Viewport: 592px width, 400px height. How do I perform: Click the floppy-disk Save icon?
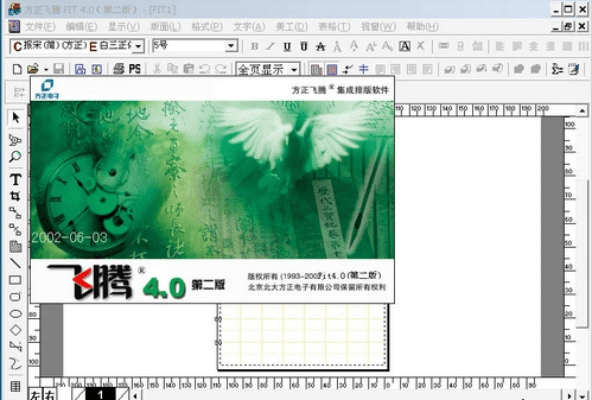click(x=58, y=69)
